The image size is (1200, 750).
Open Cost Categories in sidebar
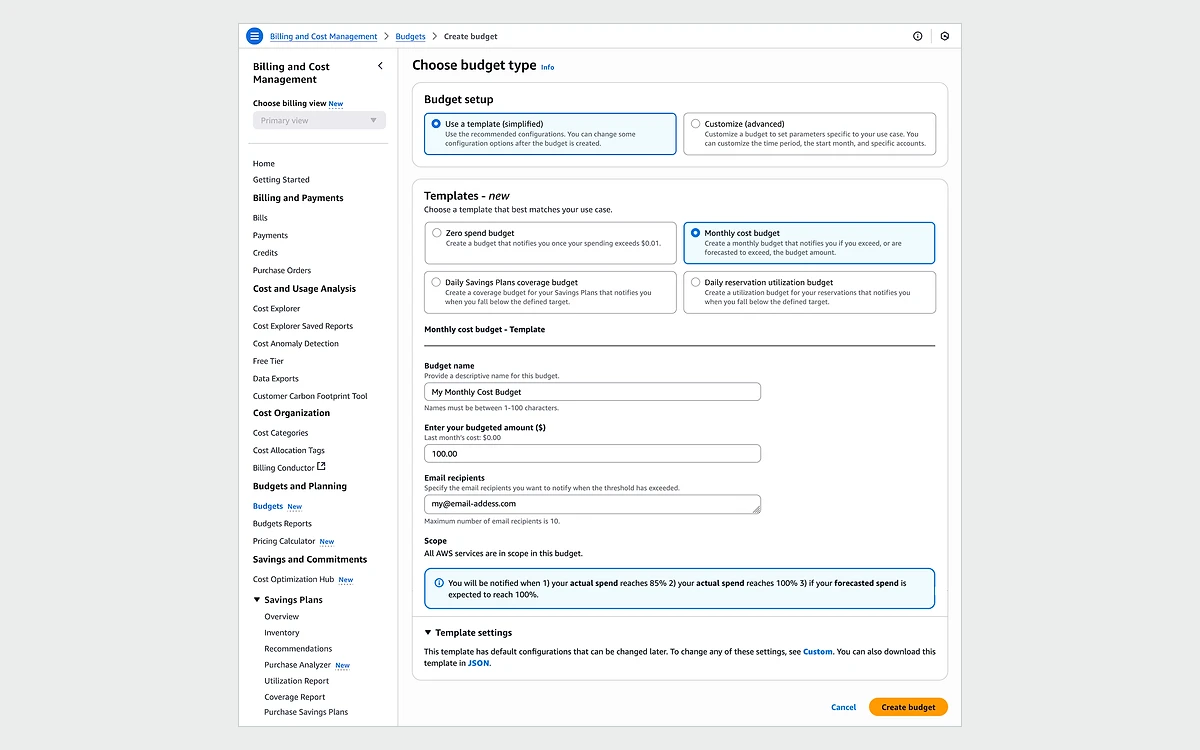pos(281,433)
